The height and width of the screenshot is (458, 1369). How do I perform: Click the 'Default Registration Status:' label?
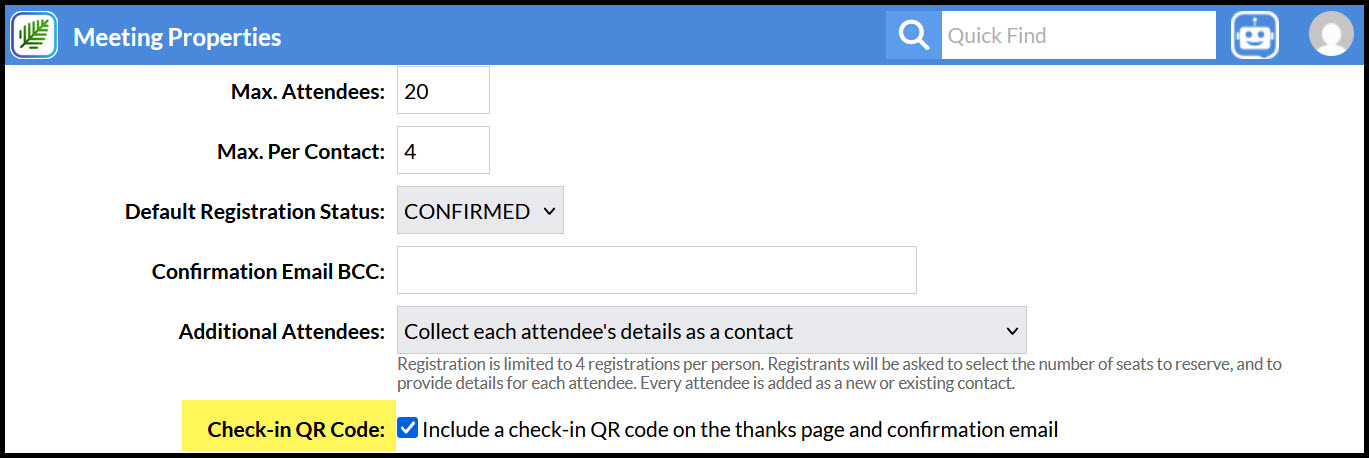(255, 212)
